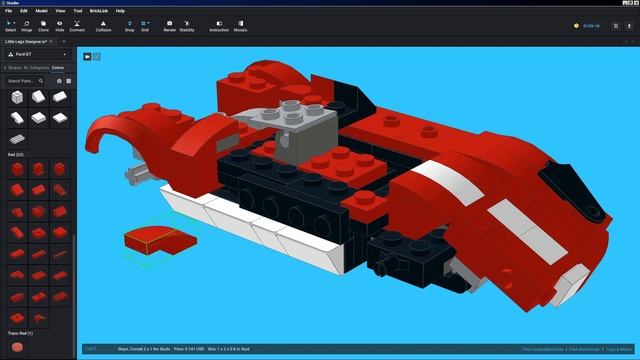Click the light-blue icon beside the camera icon
640x360 pixels.
pos(97,57)
